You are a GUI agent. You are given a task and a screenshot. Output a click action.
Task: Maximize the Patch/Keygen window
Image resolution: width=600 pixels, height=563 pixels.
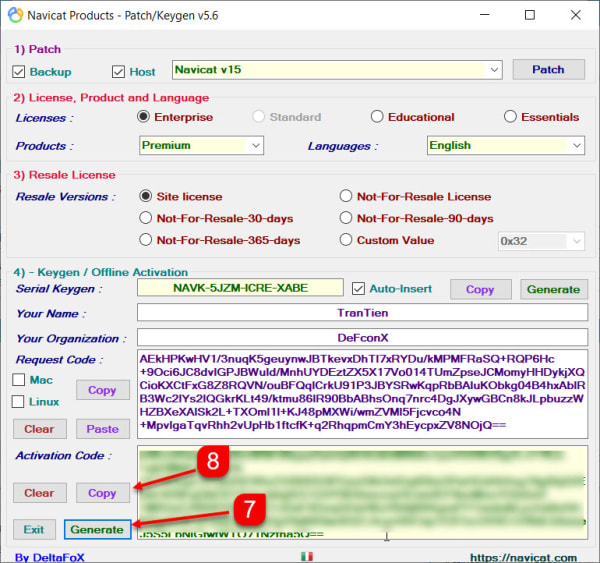point(530,15)
